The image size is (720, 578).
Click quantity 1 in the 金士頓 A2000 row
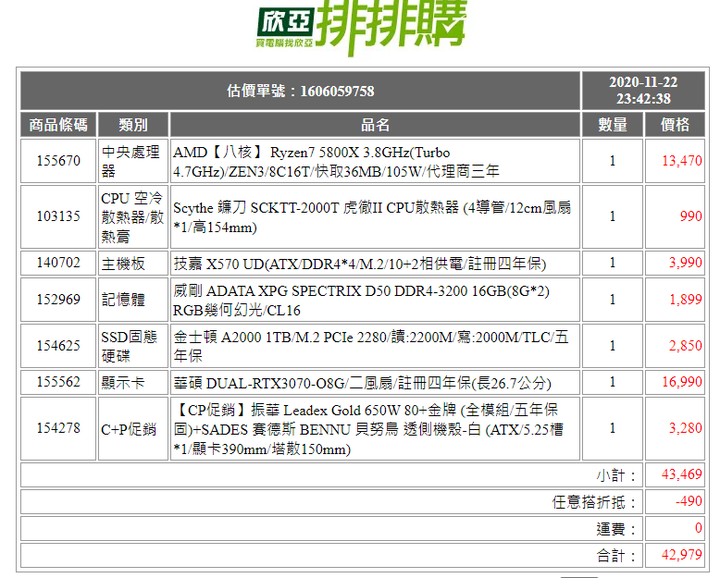click(x=612, y=345)
